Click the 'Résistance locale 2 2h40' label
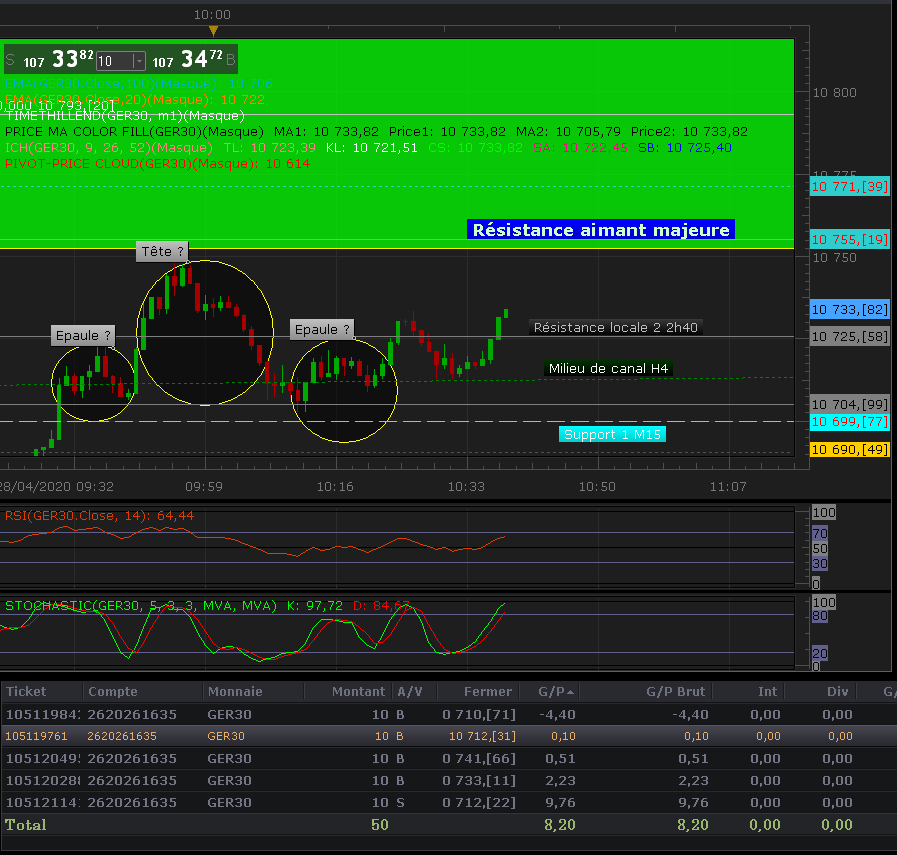The width and height of the screenshot is (897, 855). tap(615, 327)
